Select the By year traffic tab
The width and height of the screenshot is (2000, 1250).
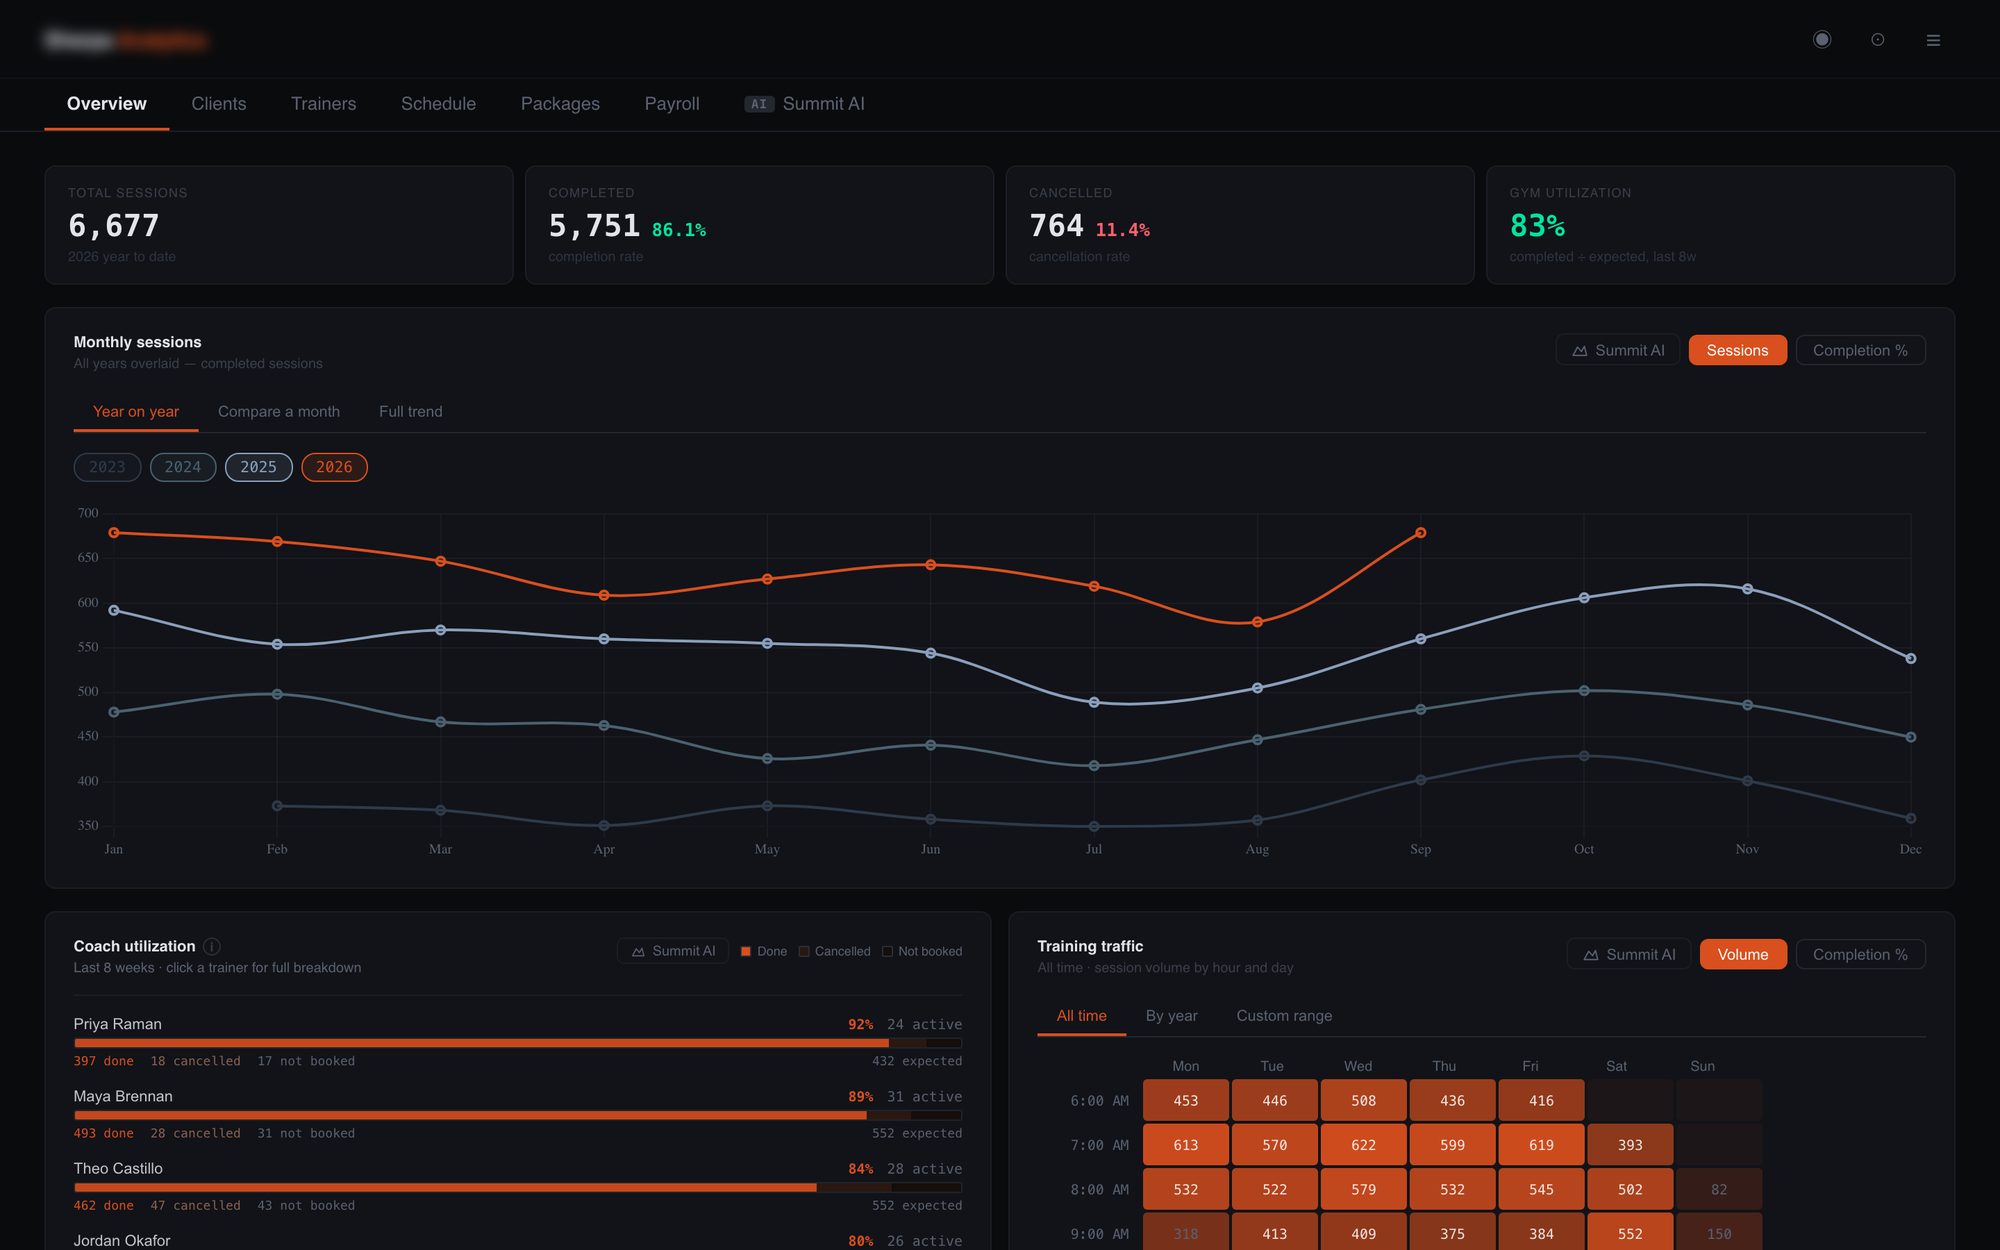tap(1171, 1016)
